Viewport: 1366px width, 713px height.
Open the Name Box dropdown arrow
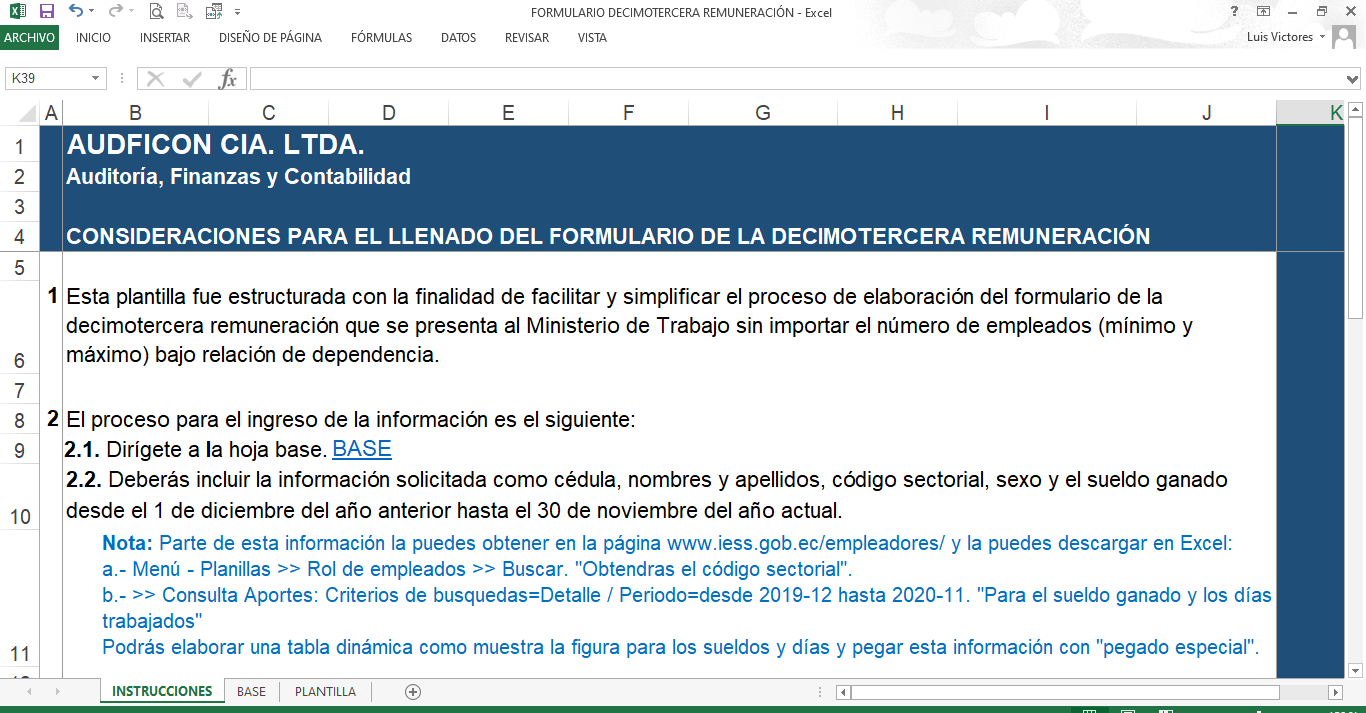click(x=96, y=79)
